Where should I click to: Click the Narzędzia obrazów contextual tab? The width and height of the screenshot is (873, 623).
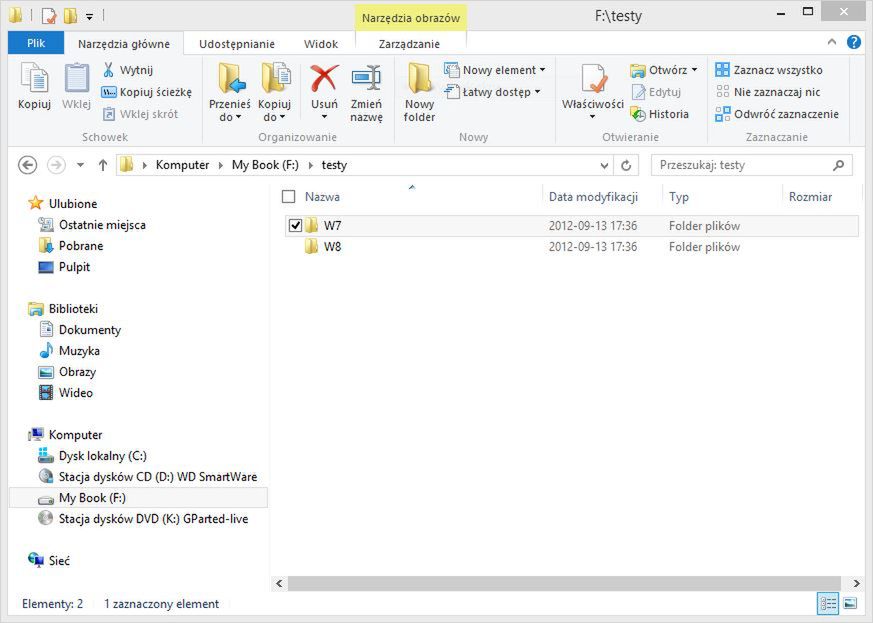click(411, 18)
